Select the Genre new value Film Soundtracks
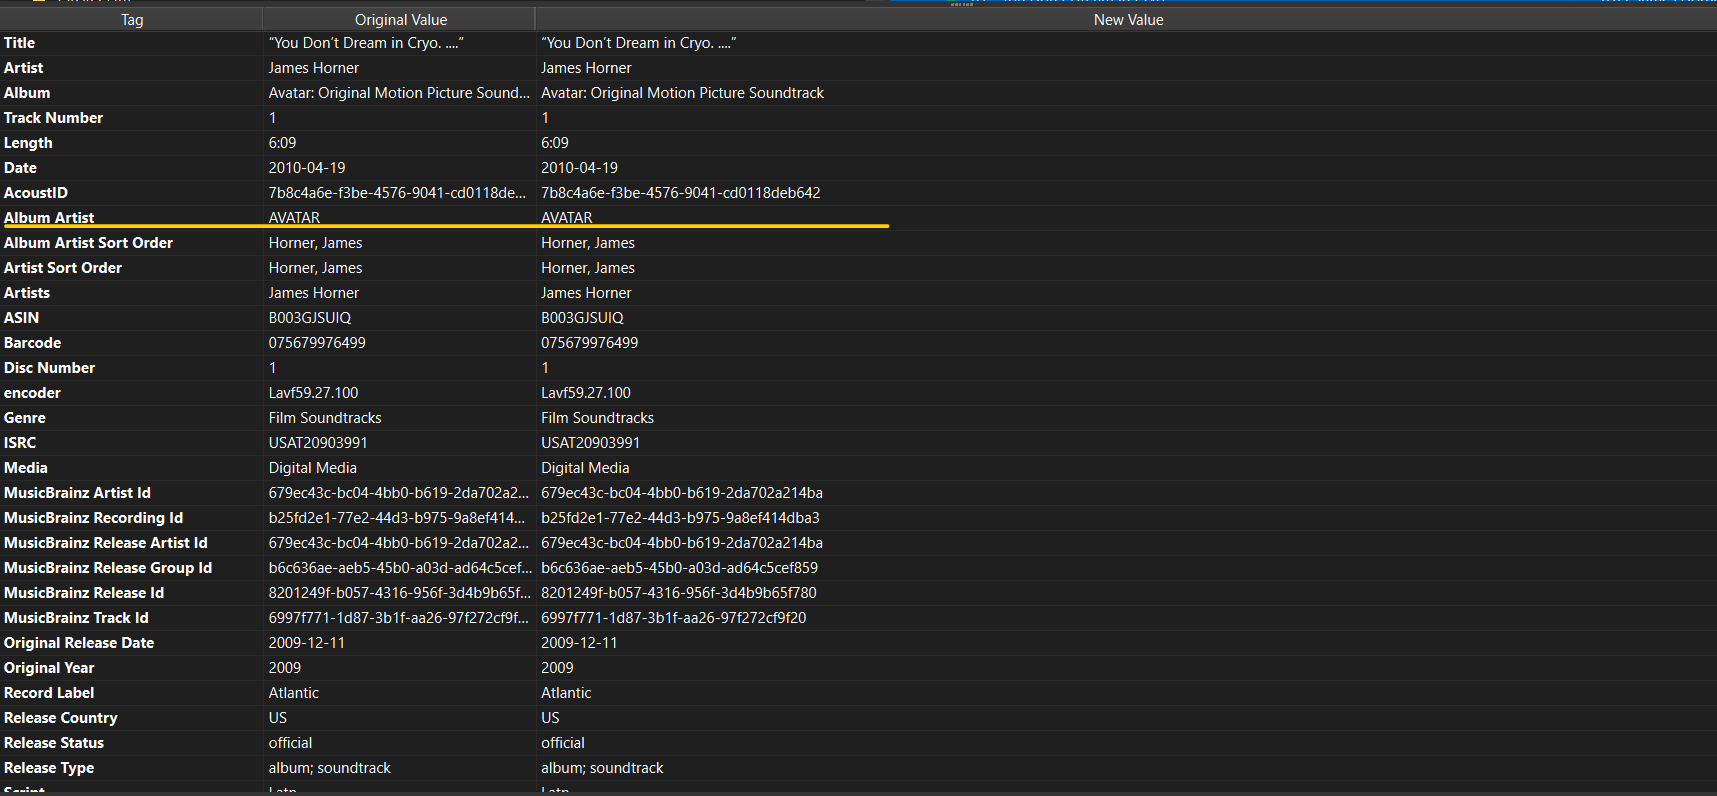This screenshot has height=796, width=1717. (x=597, y=418)
